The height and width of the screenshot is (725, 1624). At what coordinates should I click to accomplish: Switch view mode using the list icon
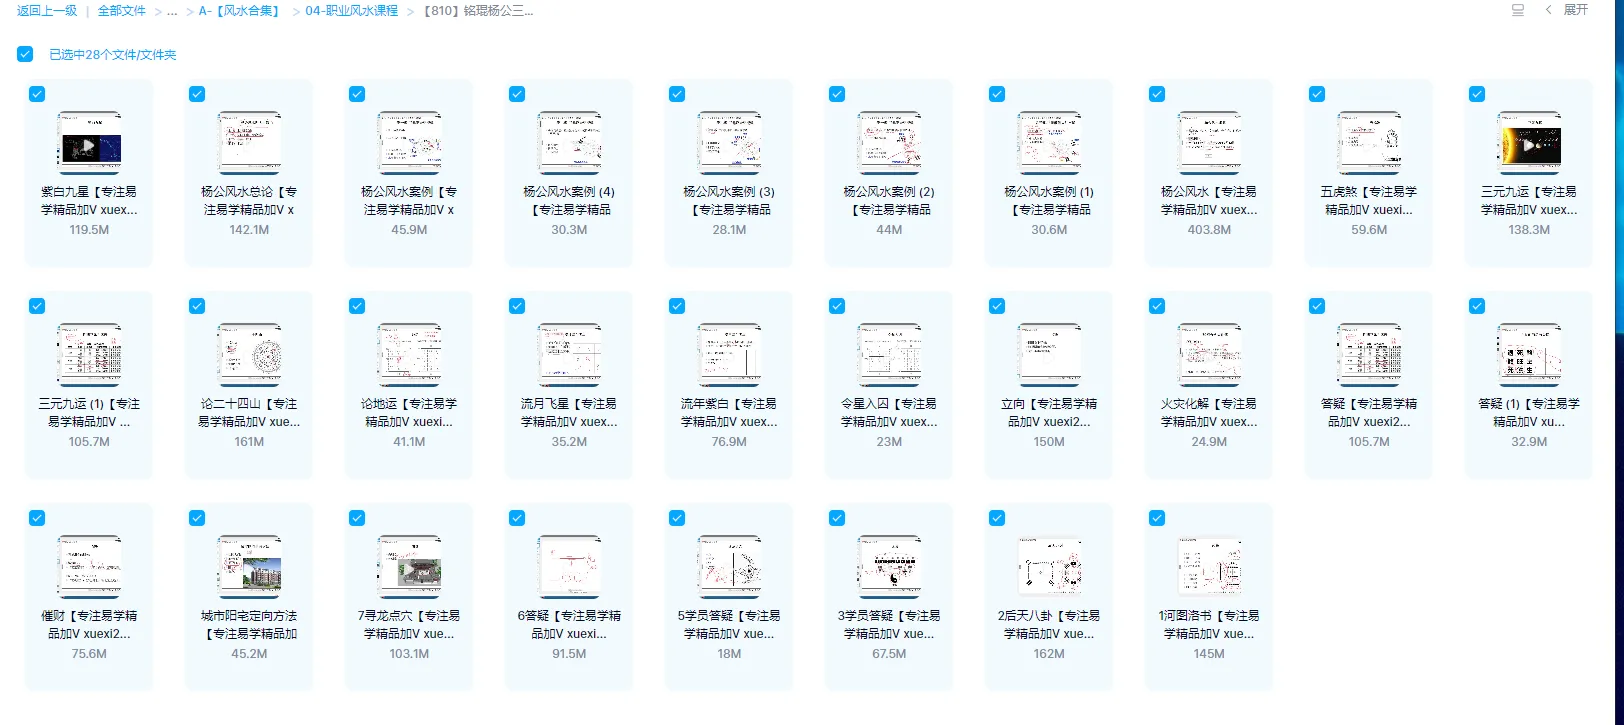click(1518, 10)
